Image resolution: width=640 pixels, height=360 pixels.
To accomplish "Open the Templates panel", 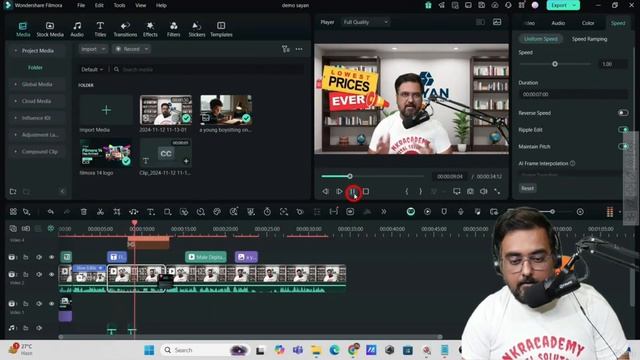I will [x=221, y=29].
